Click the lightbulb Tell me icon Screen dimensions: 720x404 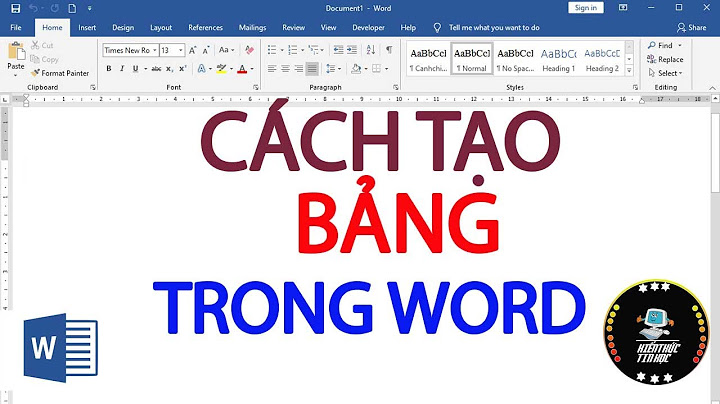click(437, 28)
